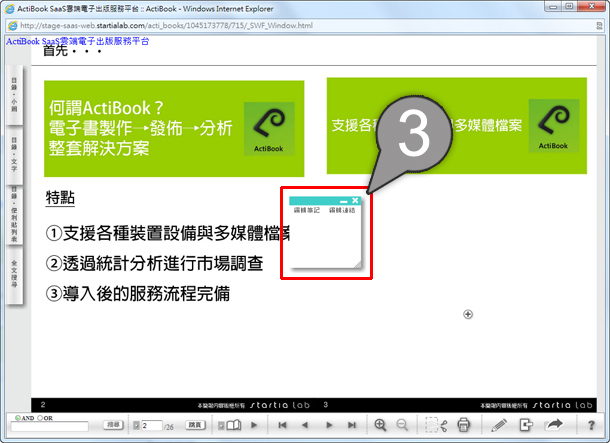
Task: Click the 何謂ActiBook green banner
Action: click(x=174, y=129)
